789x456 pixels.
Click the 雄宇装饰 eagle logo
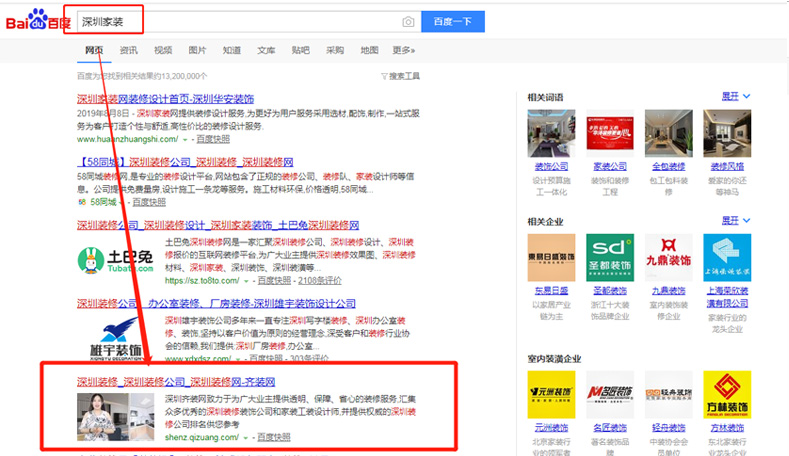115,338
